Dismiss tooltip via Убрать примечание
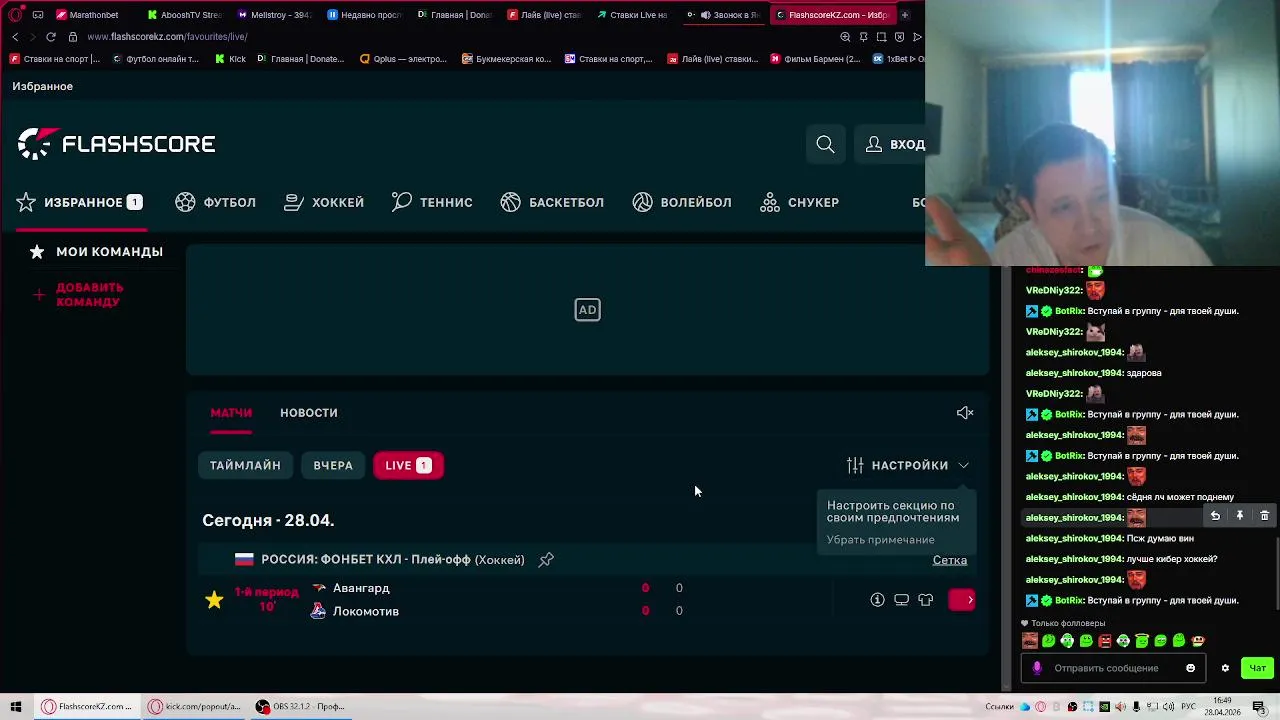The height and width of the screenshot is (720, 1280). 880,540
